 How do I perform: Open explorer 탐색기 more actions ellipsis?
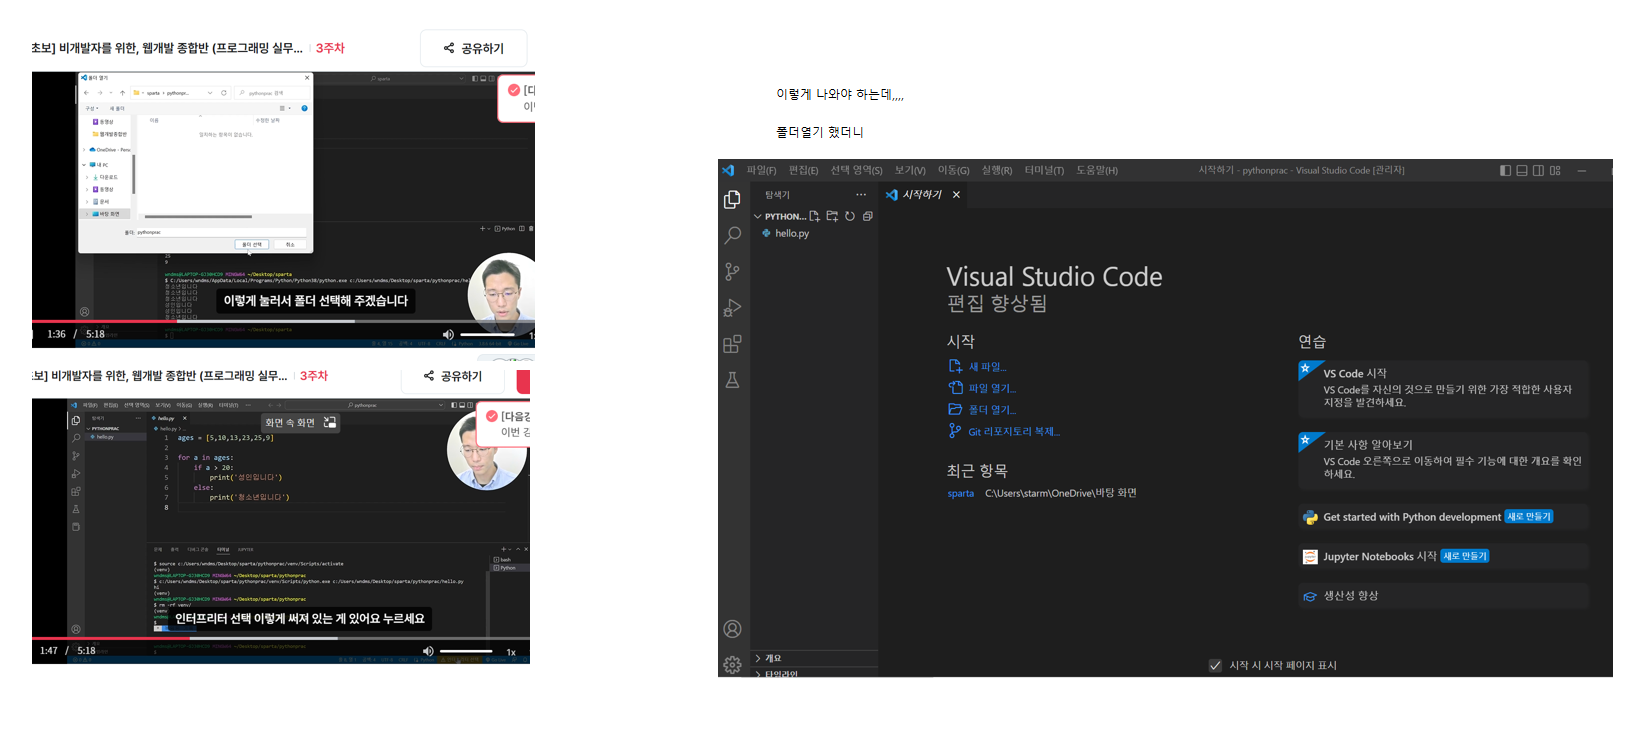[861, 195]
